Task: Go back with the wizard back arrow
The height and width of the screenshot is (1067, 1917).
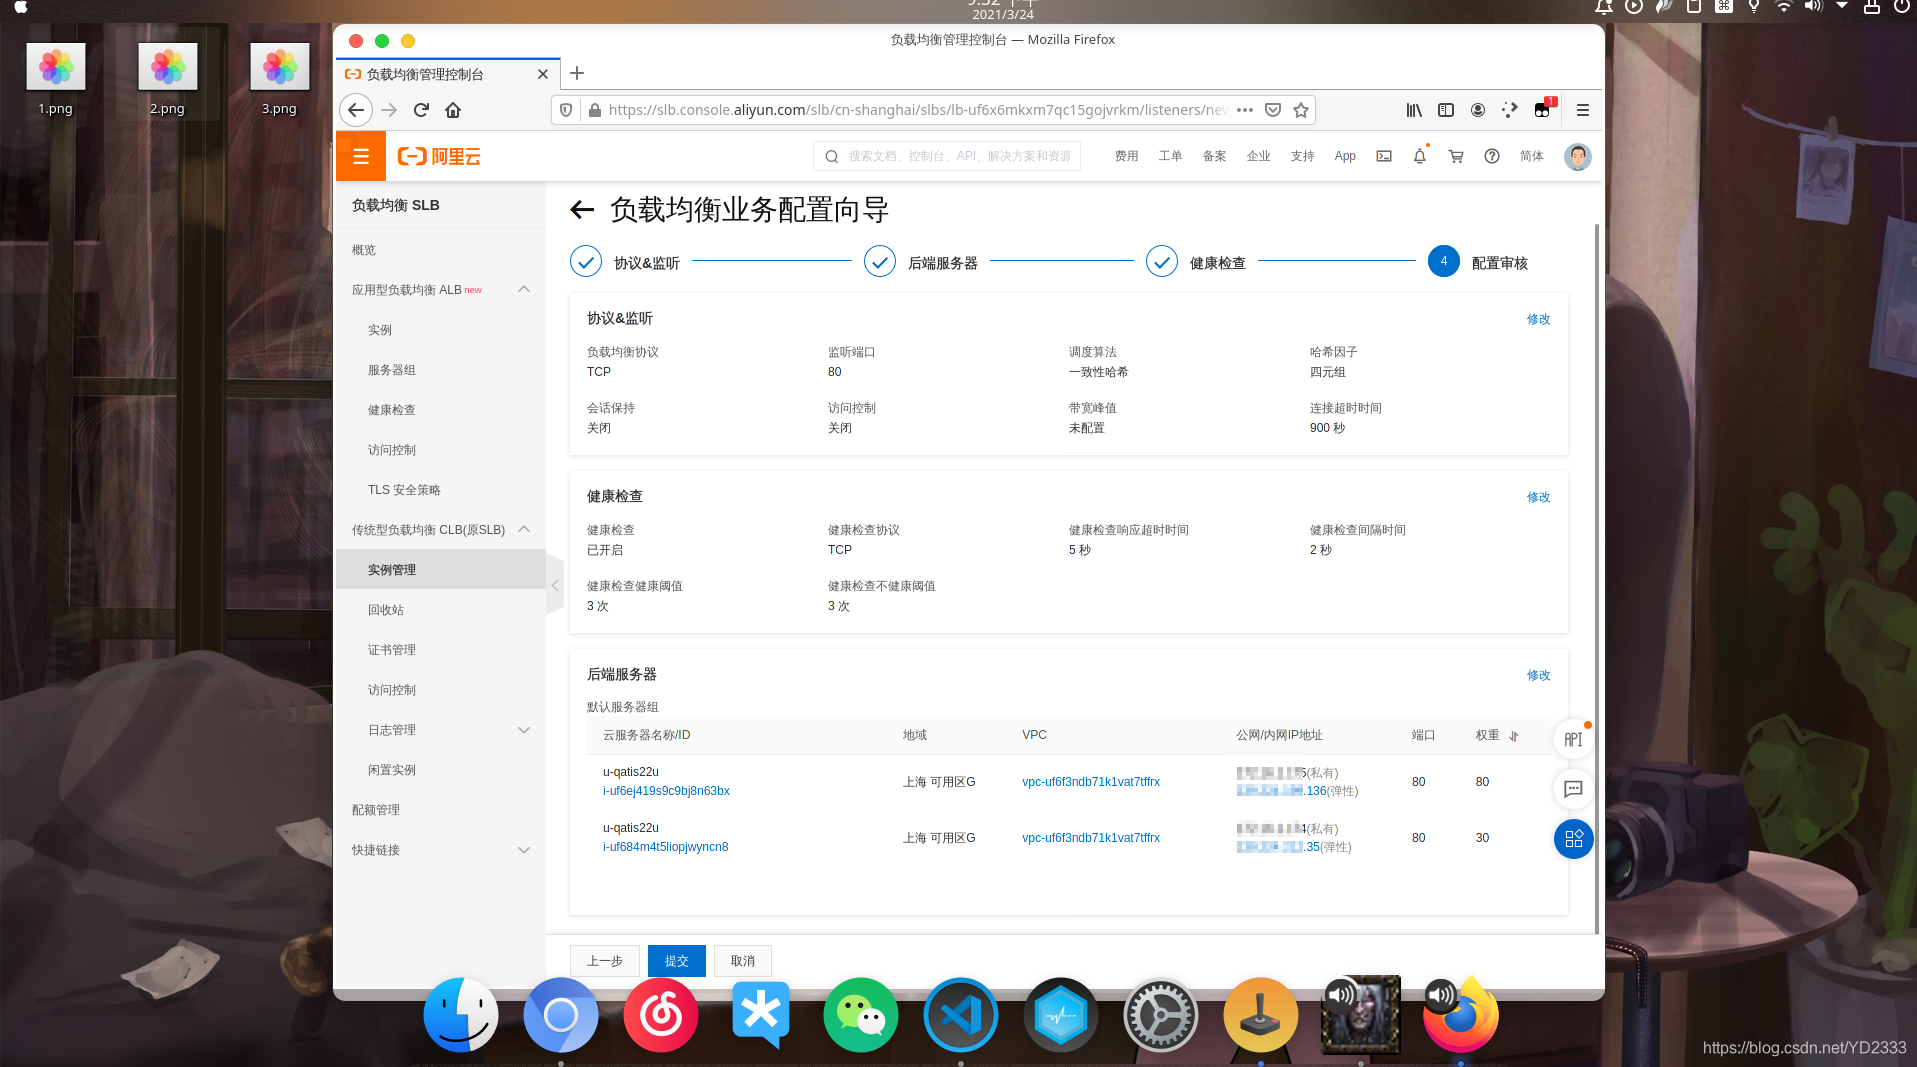Action: point(582,210)
